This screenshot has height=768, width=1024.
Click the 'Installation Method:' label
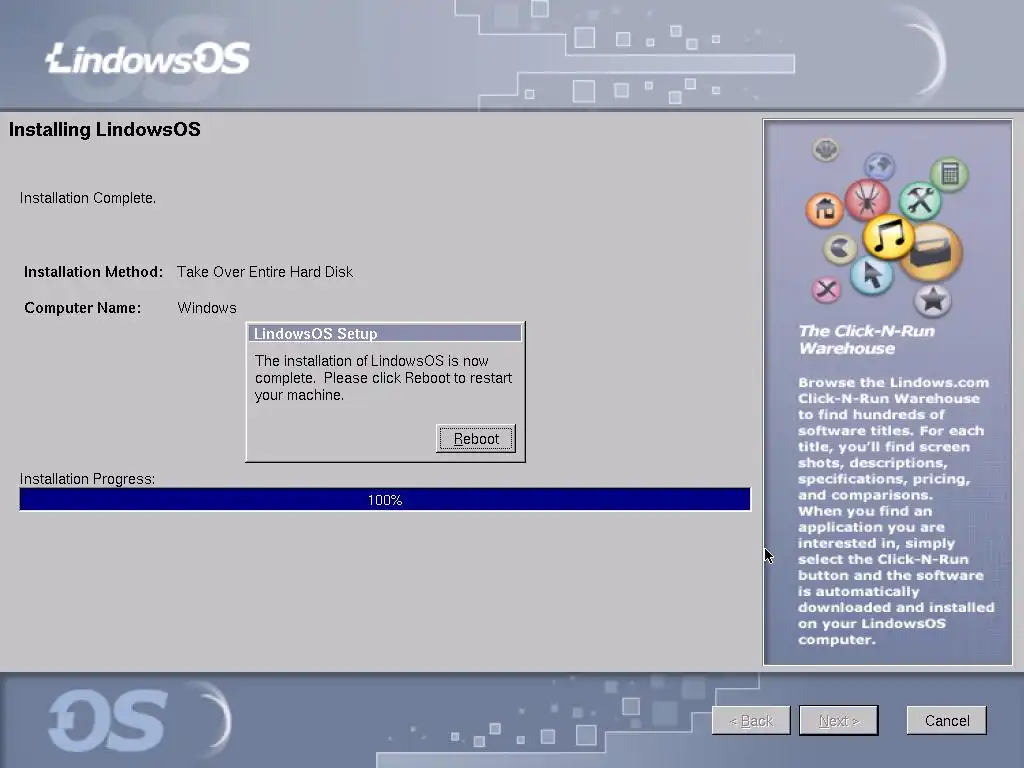[x=93, y=272]
